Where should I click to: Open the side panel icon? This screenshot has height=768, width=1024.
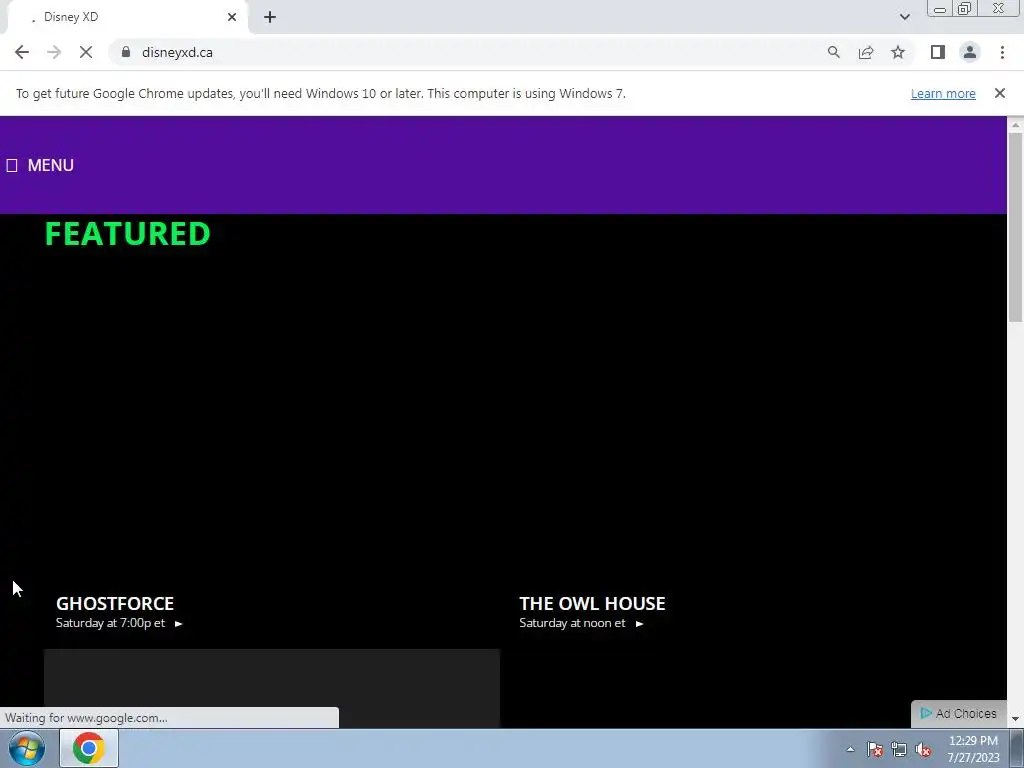click(938, 52)
